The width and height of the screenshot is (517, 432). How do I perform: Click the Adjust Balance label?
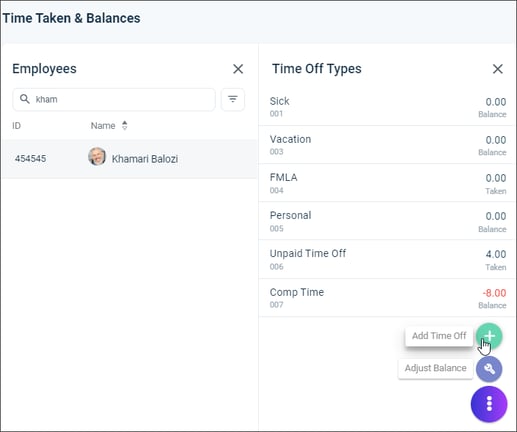436,368
